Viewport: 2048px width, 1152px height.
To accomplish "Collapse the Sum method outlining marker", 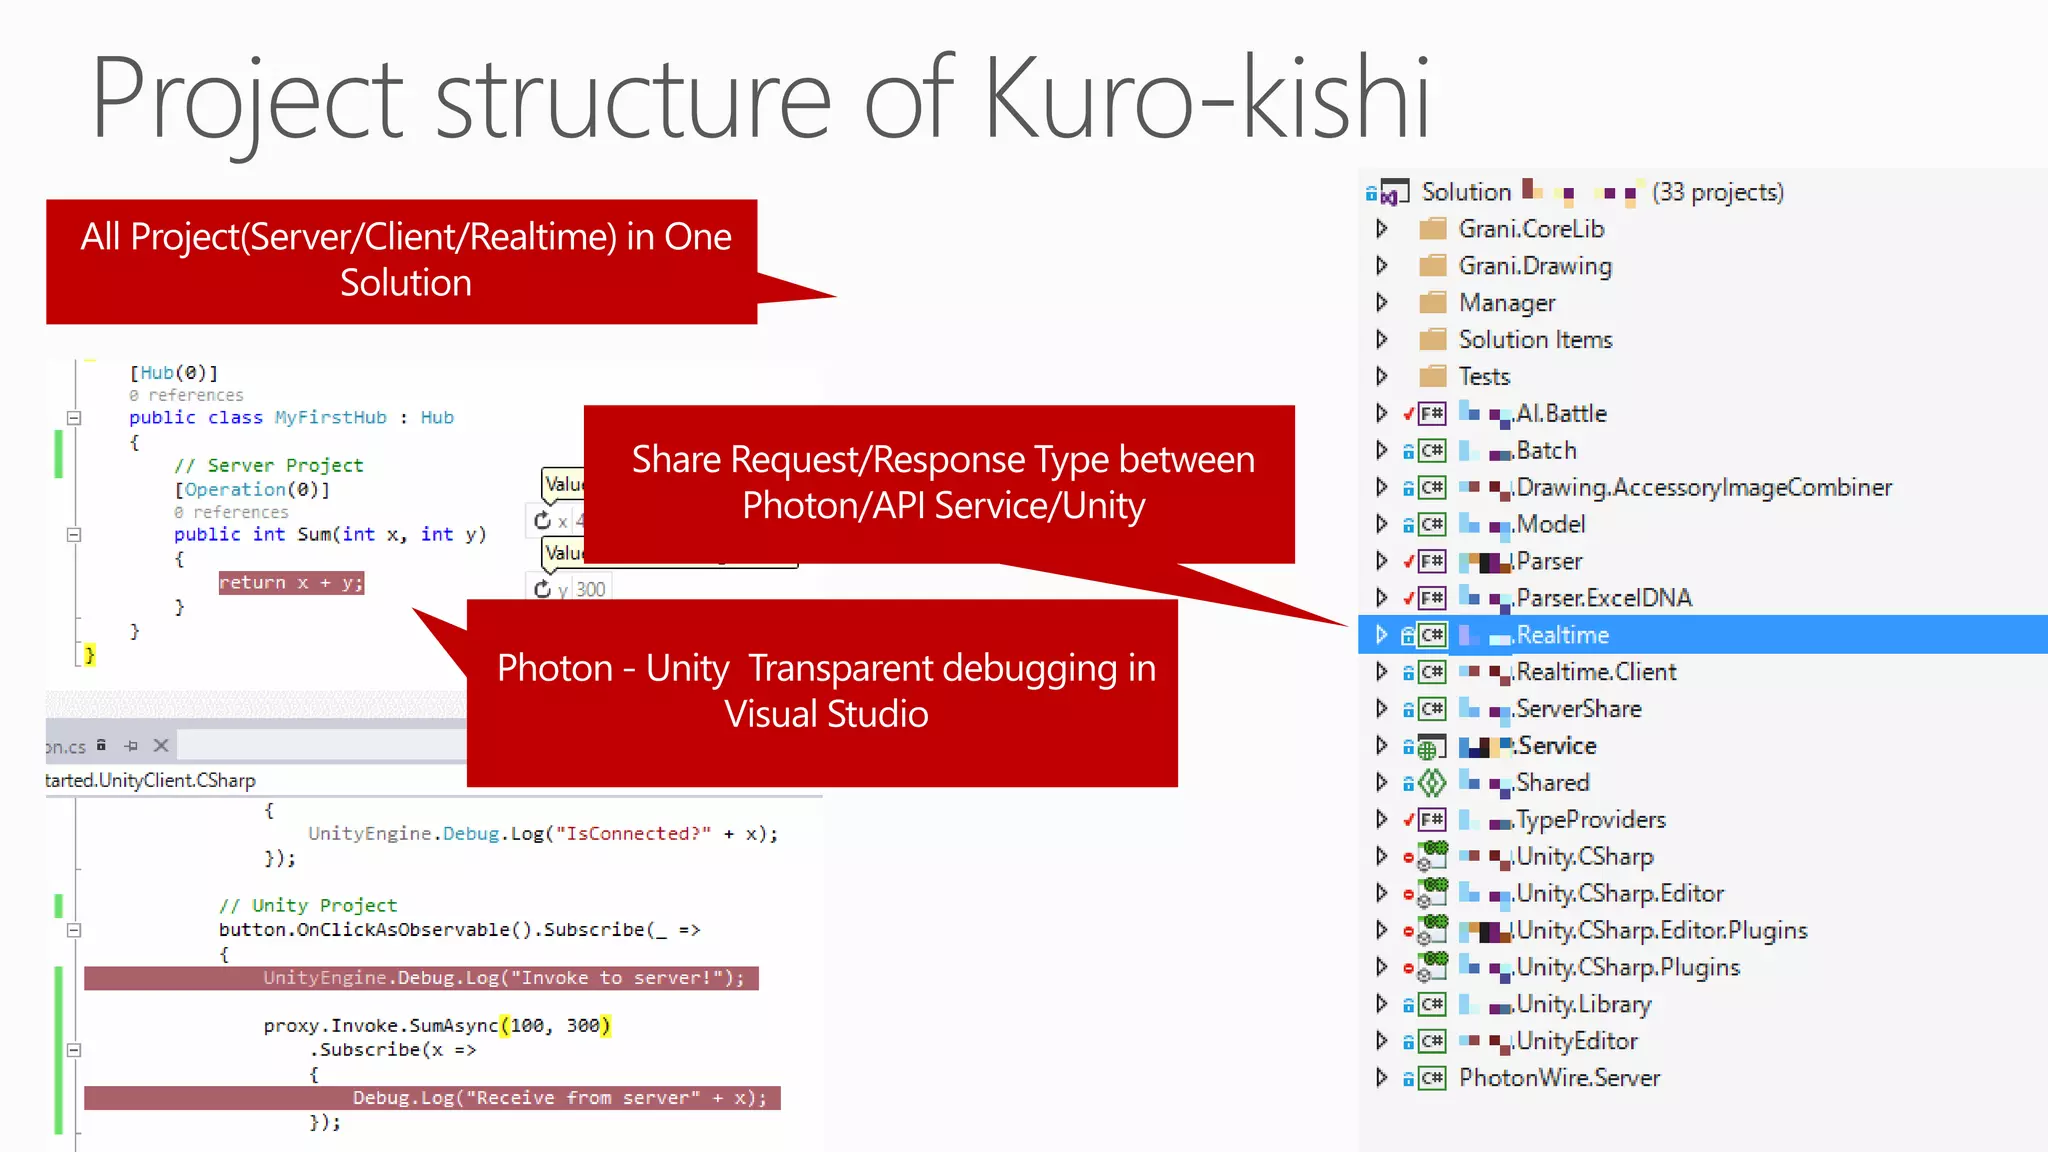I will [x=74, y=535].
